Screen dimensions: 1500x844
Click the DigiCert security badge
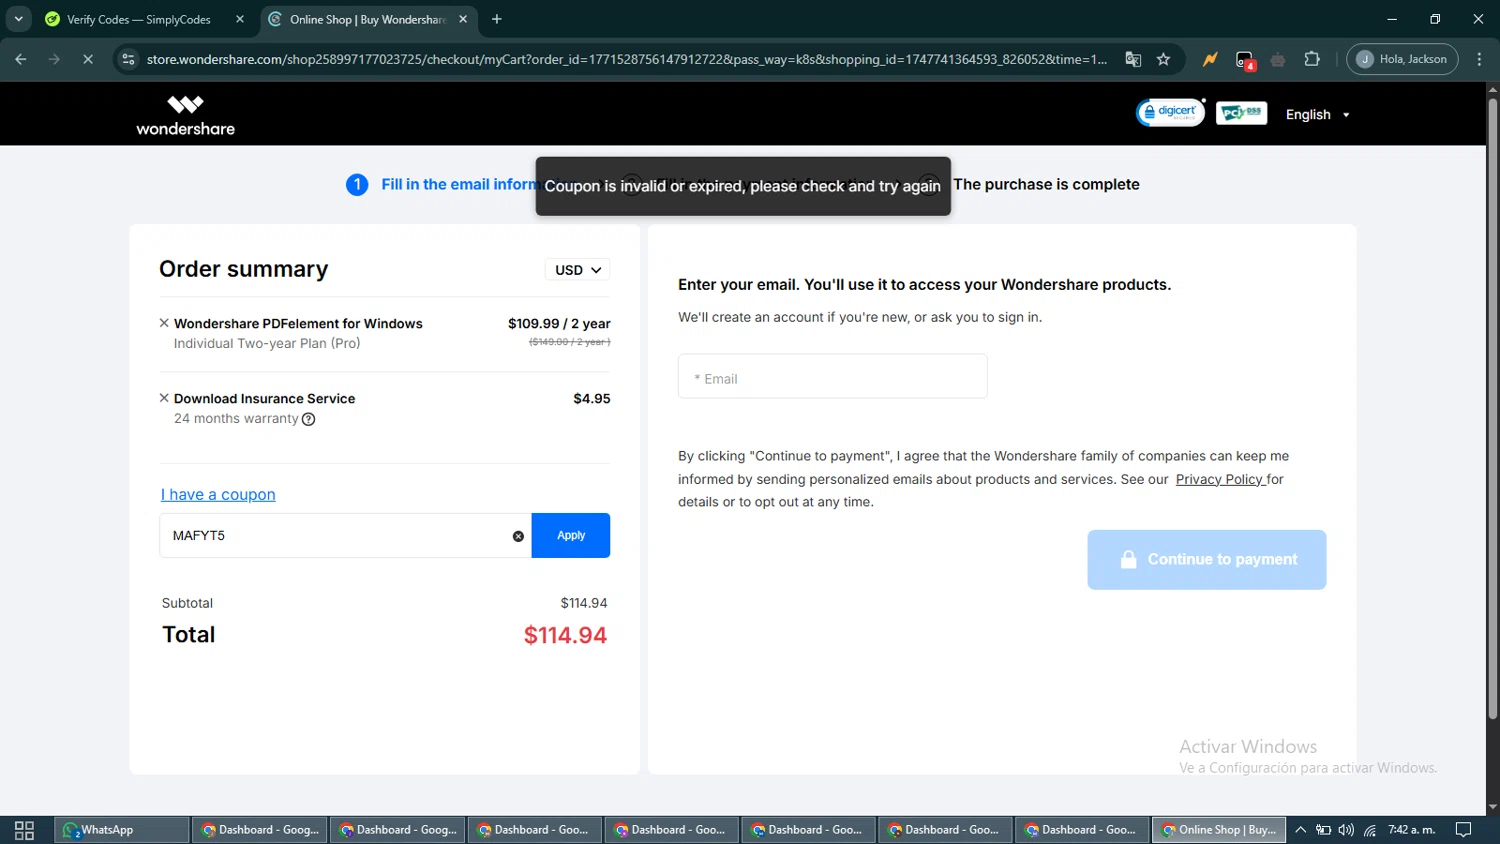pyautogui.click(x=1171, y=113)
